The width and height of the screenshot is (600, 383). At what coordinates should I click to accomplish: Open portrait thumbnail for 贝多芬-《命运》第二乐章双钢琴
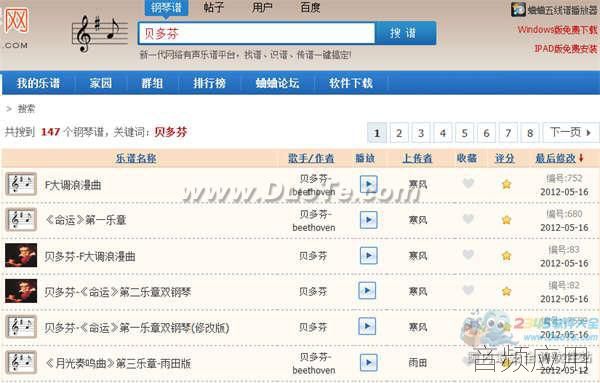click(21, 291)
